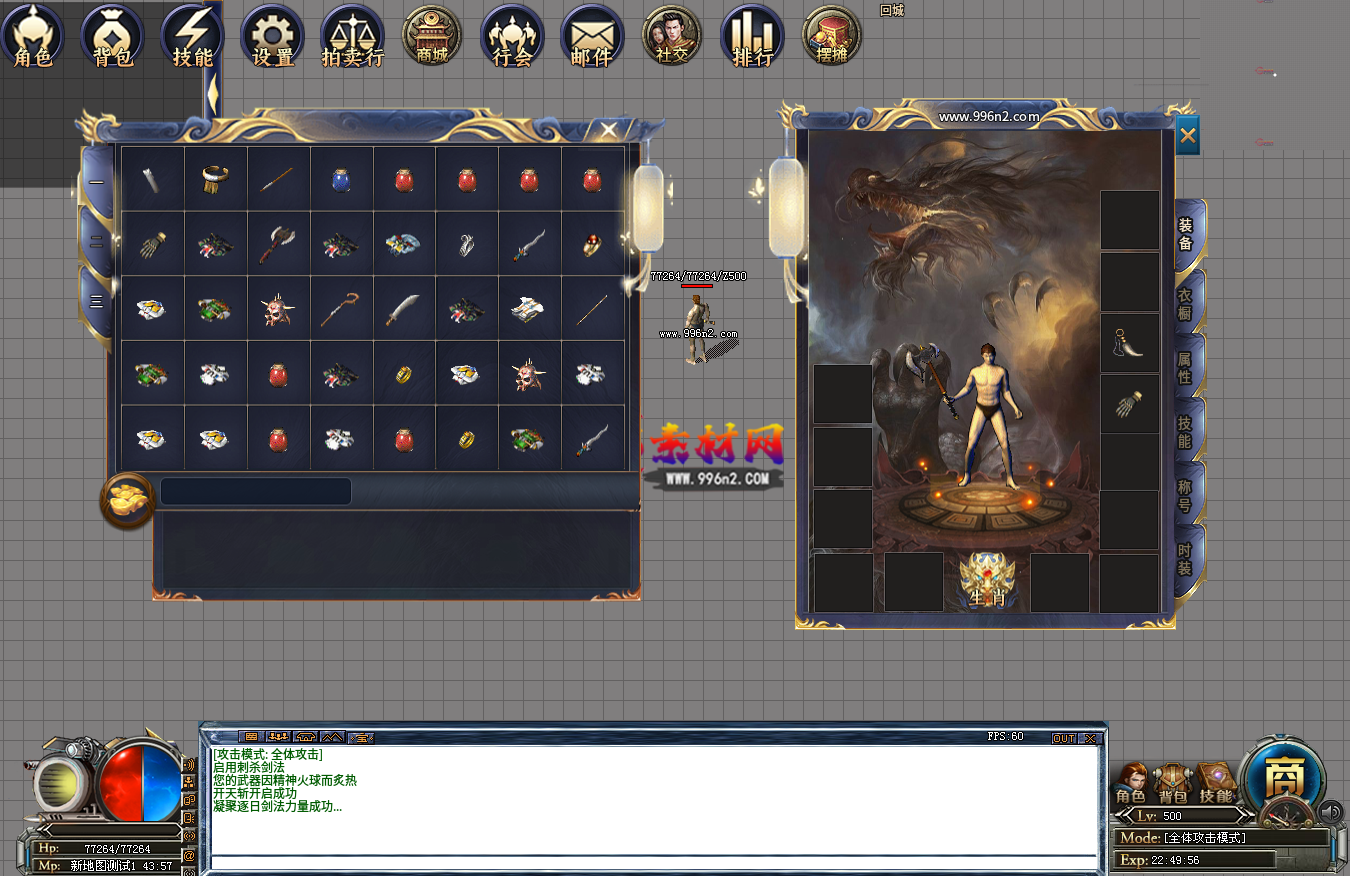This screenshot has height=876, width=1350.
Task: Select the grey stone shard item in bag
Action: [152, 180]
